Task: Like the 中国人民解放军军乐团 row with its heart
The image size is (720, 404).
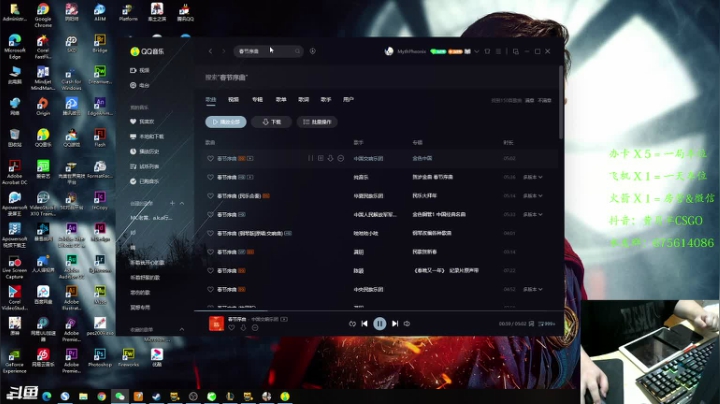Action: [210, 214]
